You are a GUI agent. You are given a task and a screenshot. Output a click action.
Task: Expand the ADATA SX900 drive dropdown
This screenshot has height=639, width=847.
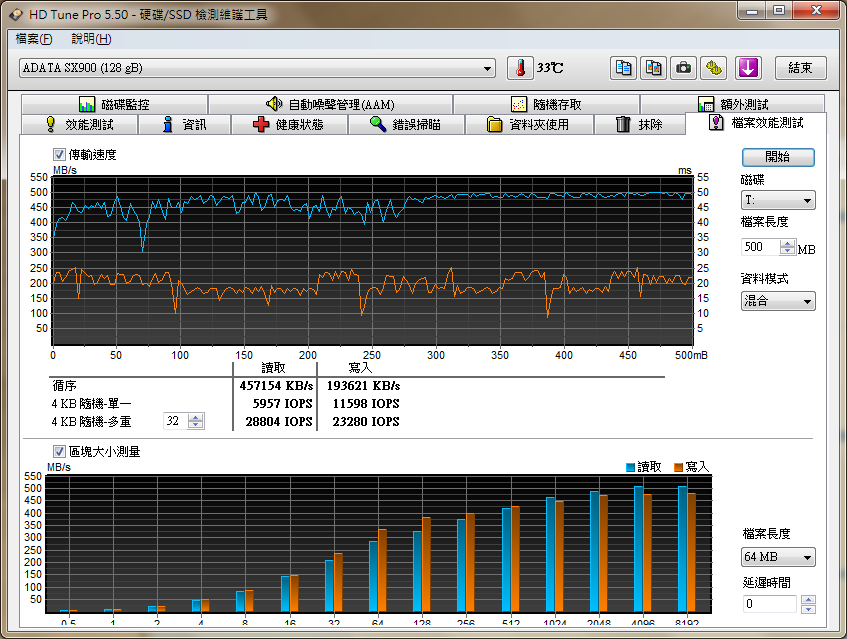pos(487,68)
